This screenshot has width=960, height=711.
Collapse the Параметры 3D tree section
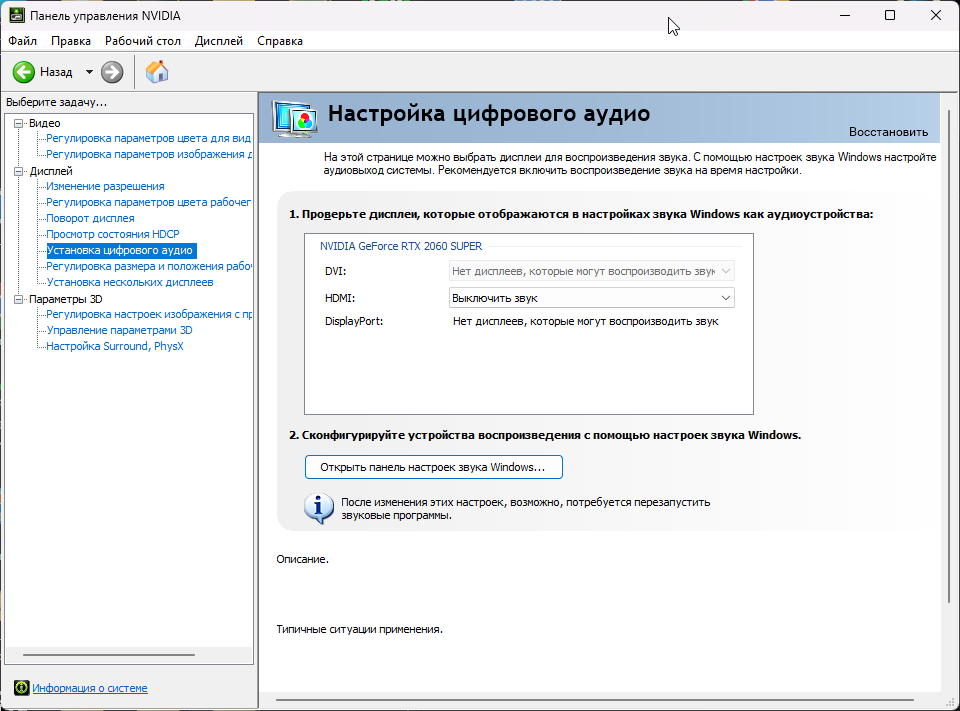click(x=18, y=299)
